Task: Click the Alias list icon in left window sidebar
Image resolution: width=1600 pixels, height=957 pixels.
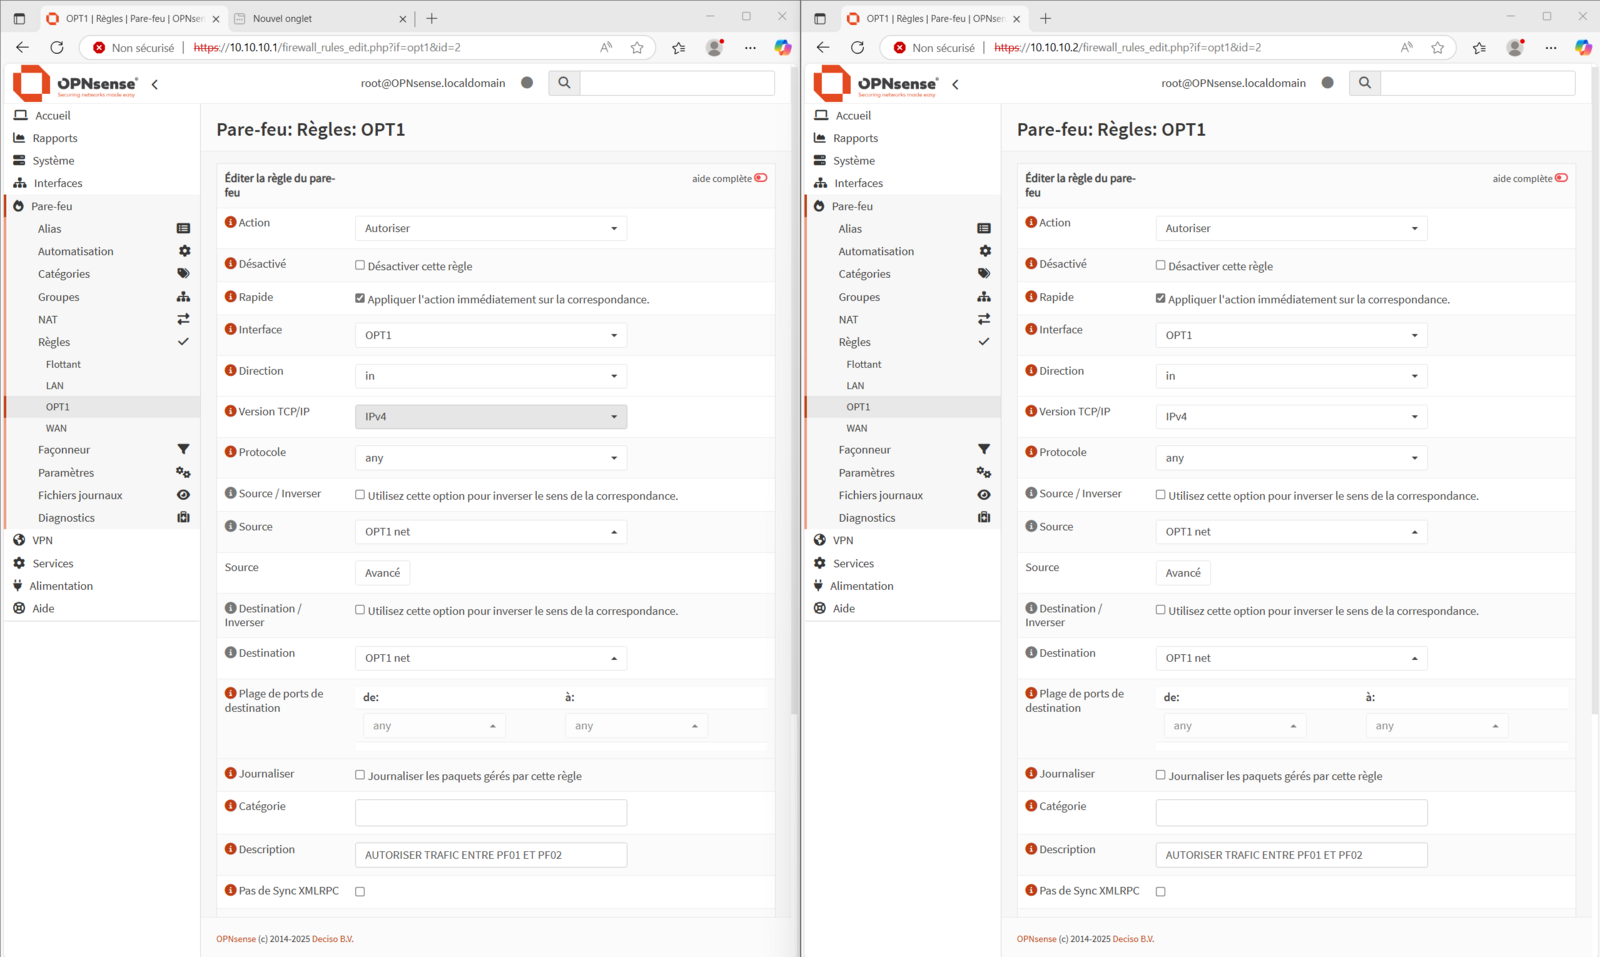Action: click(183, 229)
